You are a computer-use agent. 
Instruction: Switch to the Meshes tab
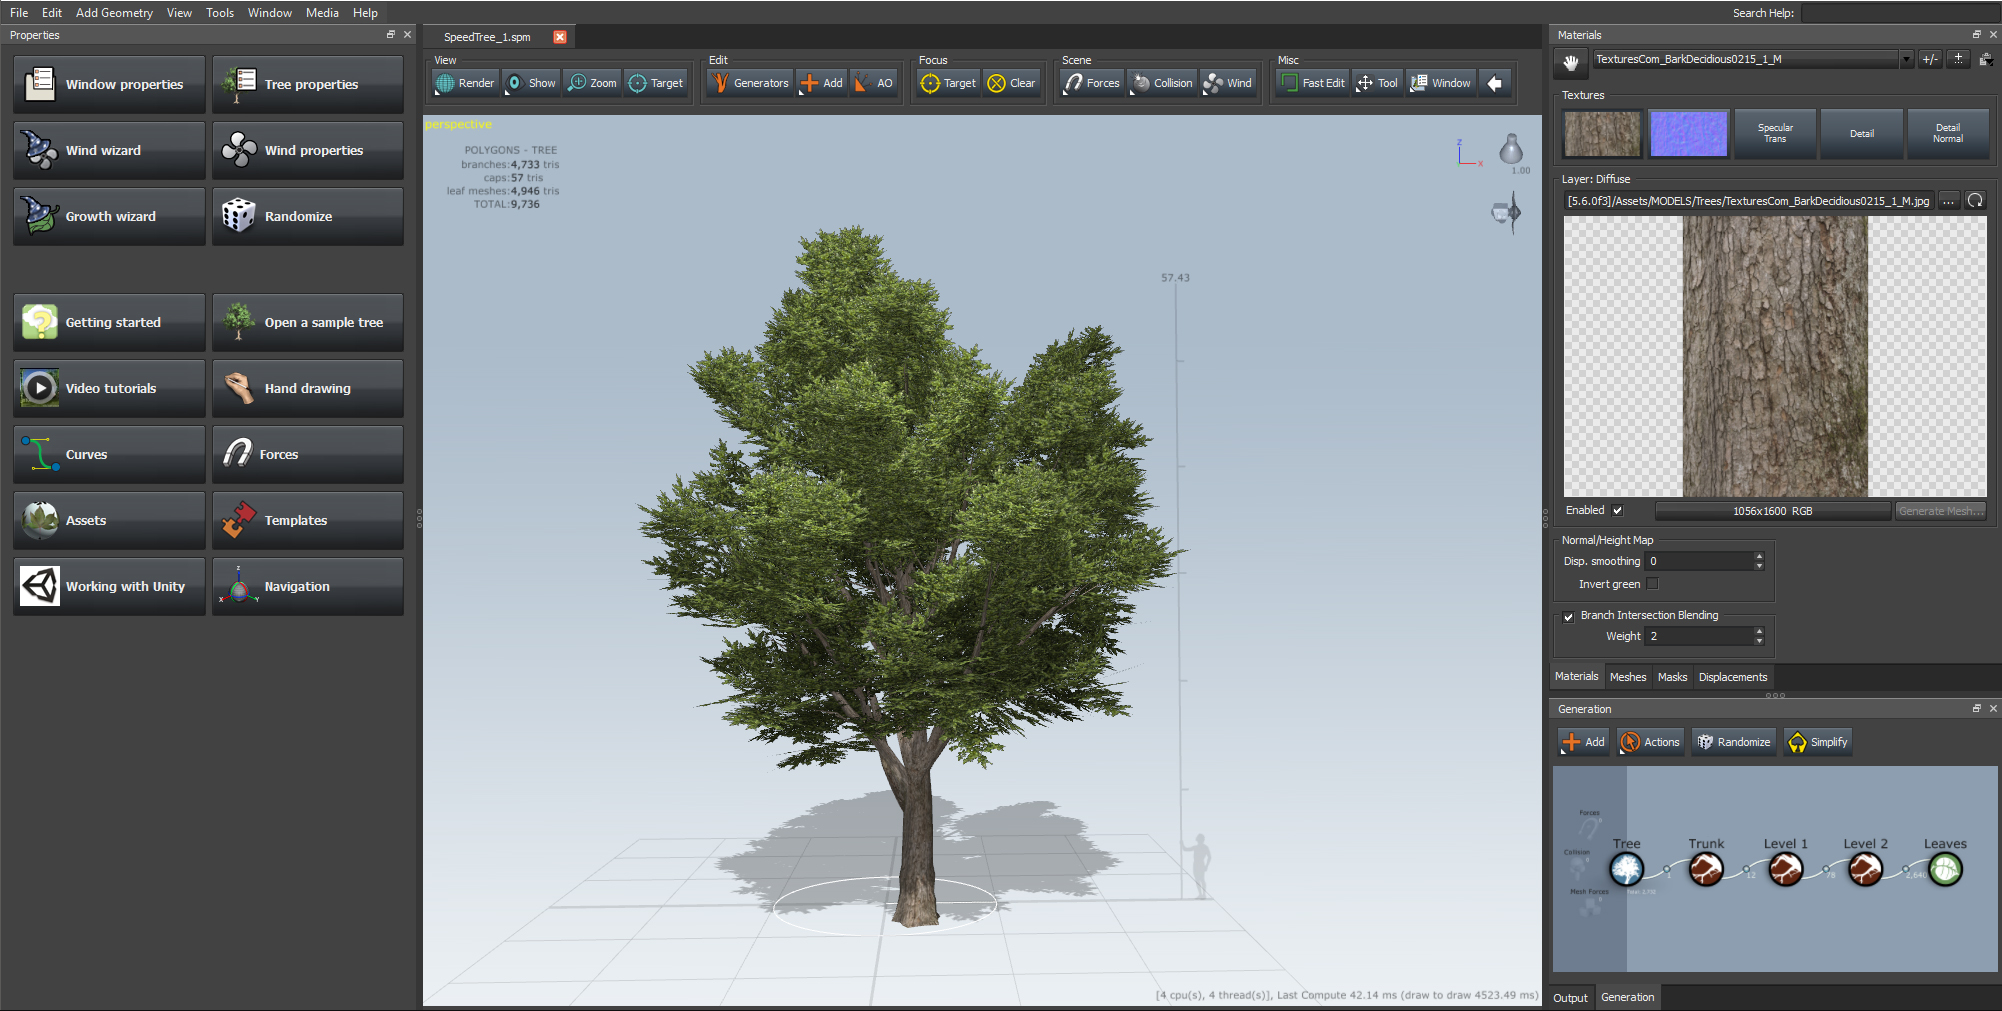(1628, 677)
